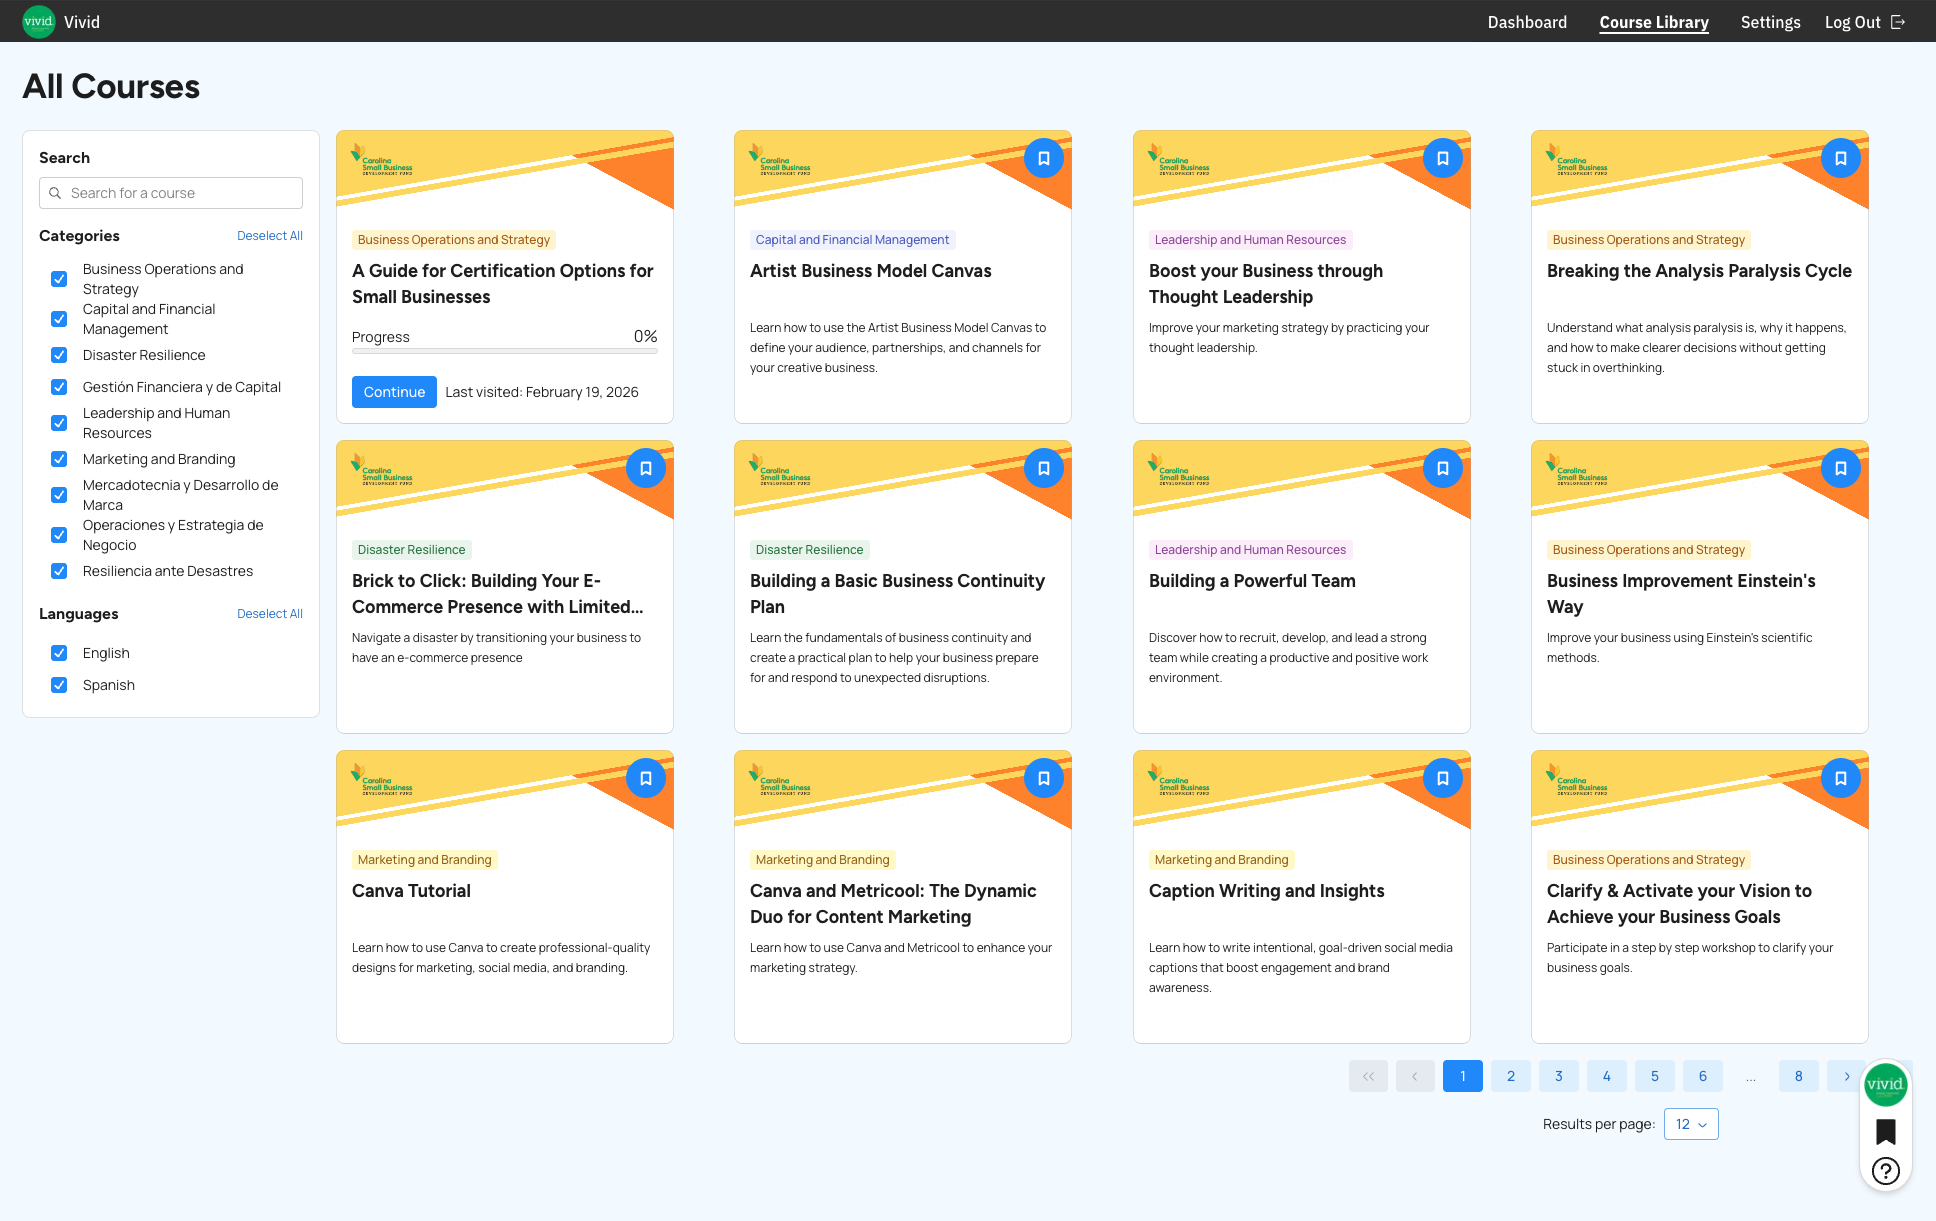
Task: Uncheck Marketing and Branding category
Action: [x=59, y=459]
